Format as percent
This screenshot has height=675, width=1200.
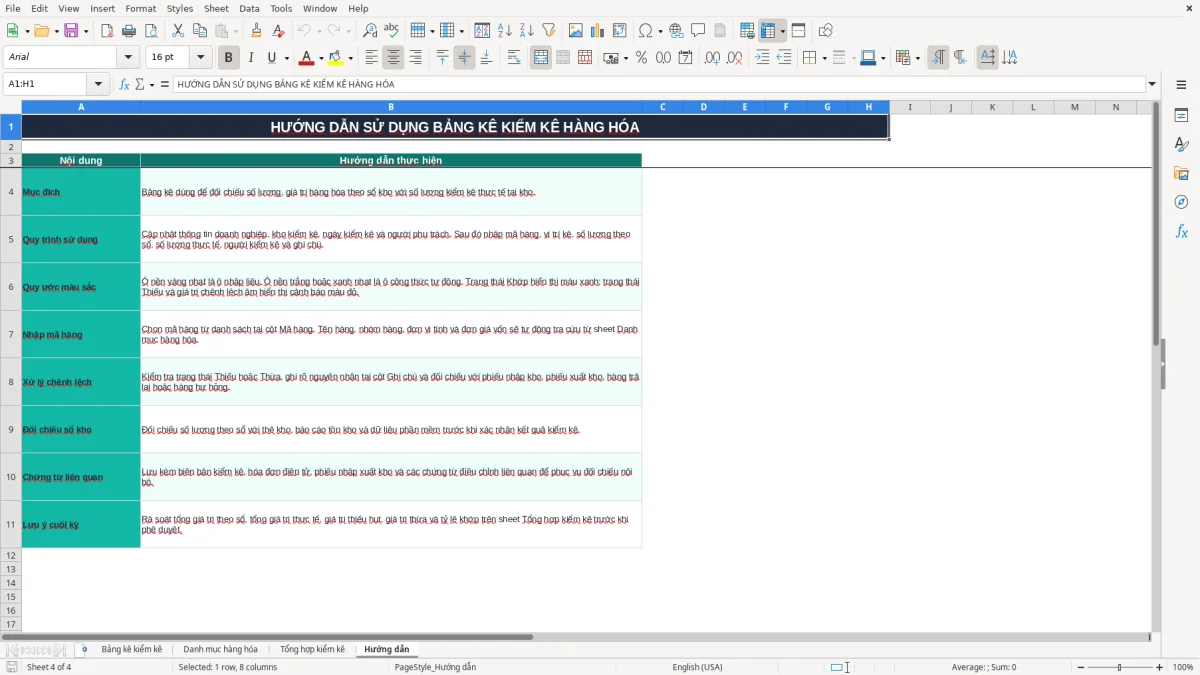(x=641, y=58)
